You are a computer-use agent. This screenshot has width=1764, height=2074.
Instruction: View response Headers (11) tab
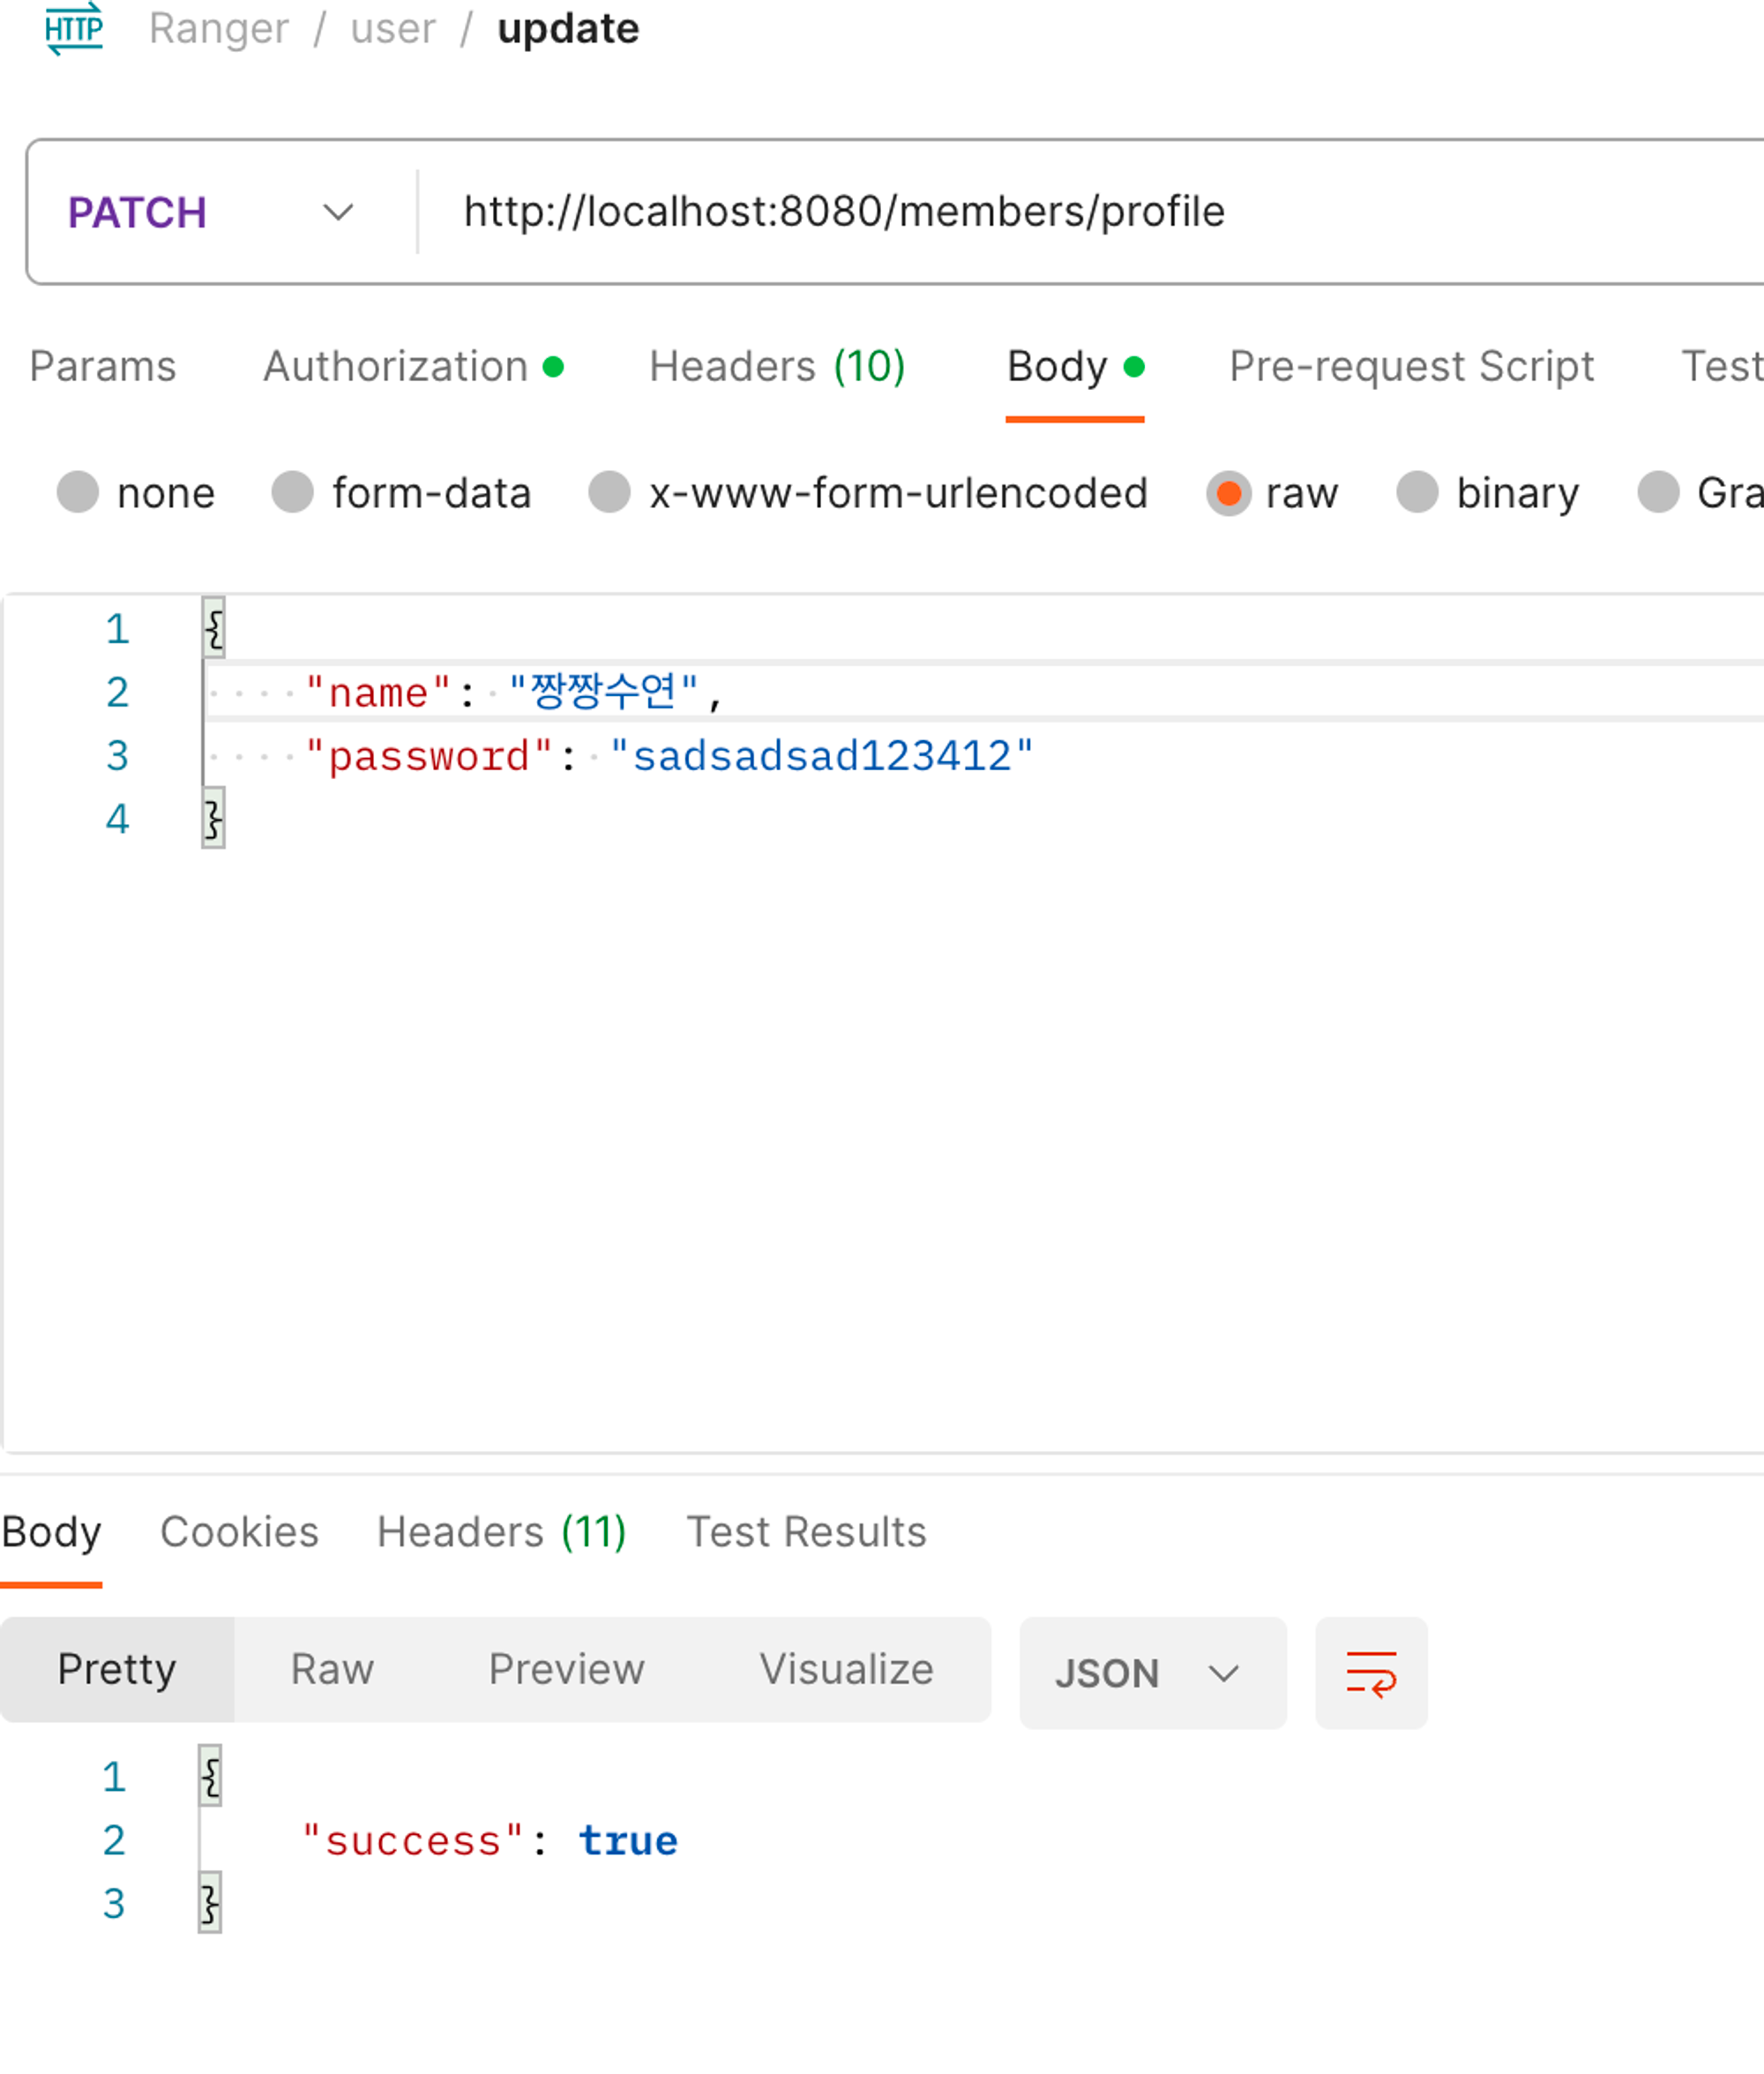coord(501,1532)
